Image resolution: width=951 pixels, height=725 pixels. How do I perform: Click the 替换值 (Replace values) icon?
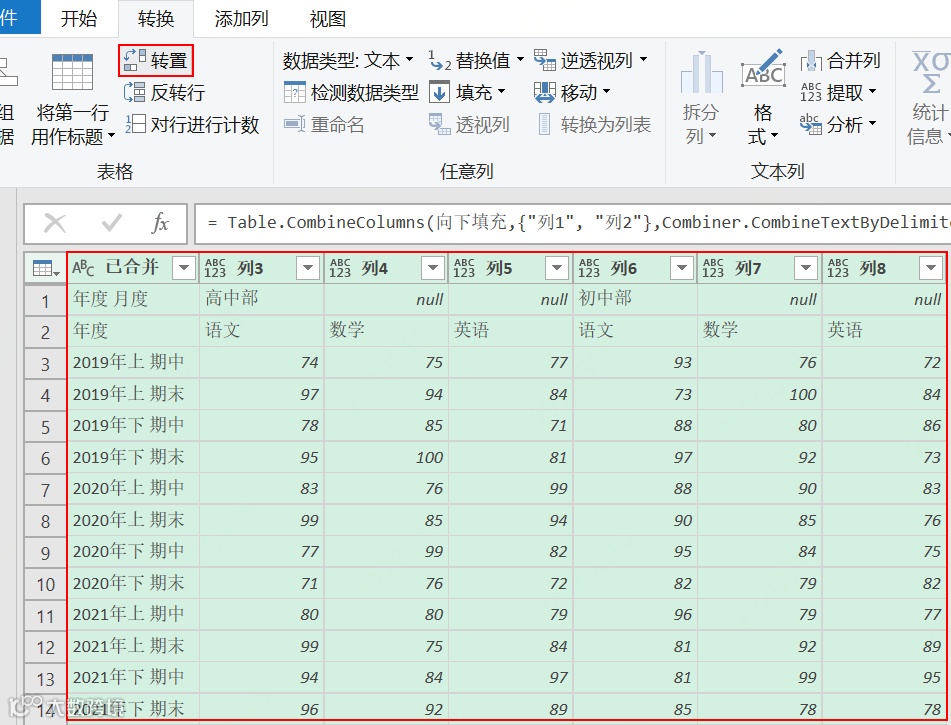click(439, 60)
